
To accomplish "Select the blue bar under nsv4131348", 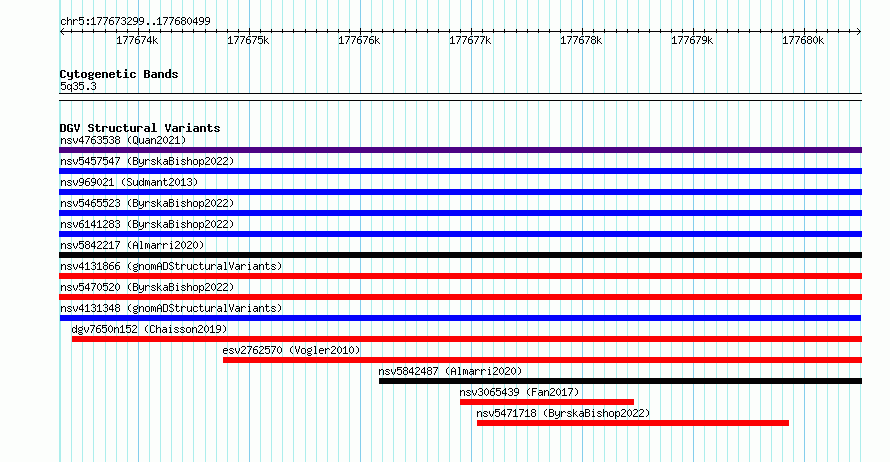I will (x=460, y=318).
